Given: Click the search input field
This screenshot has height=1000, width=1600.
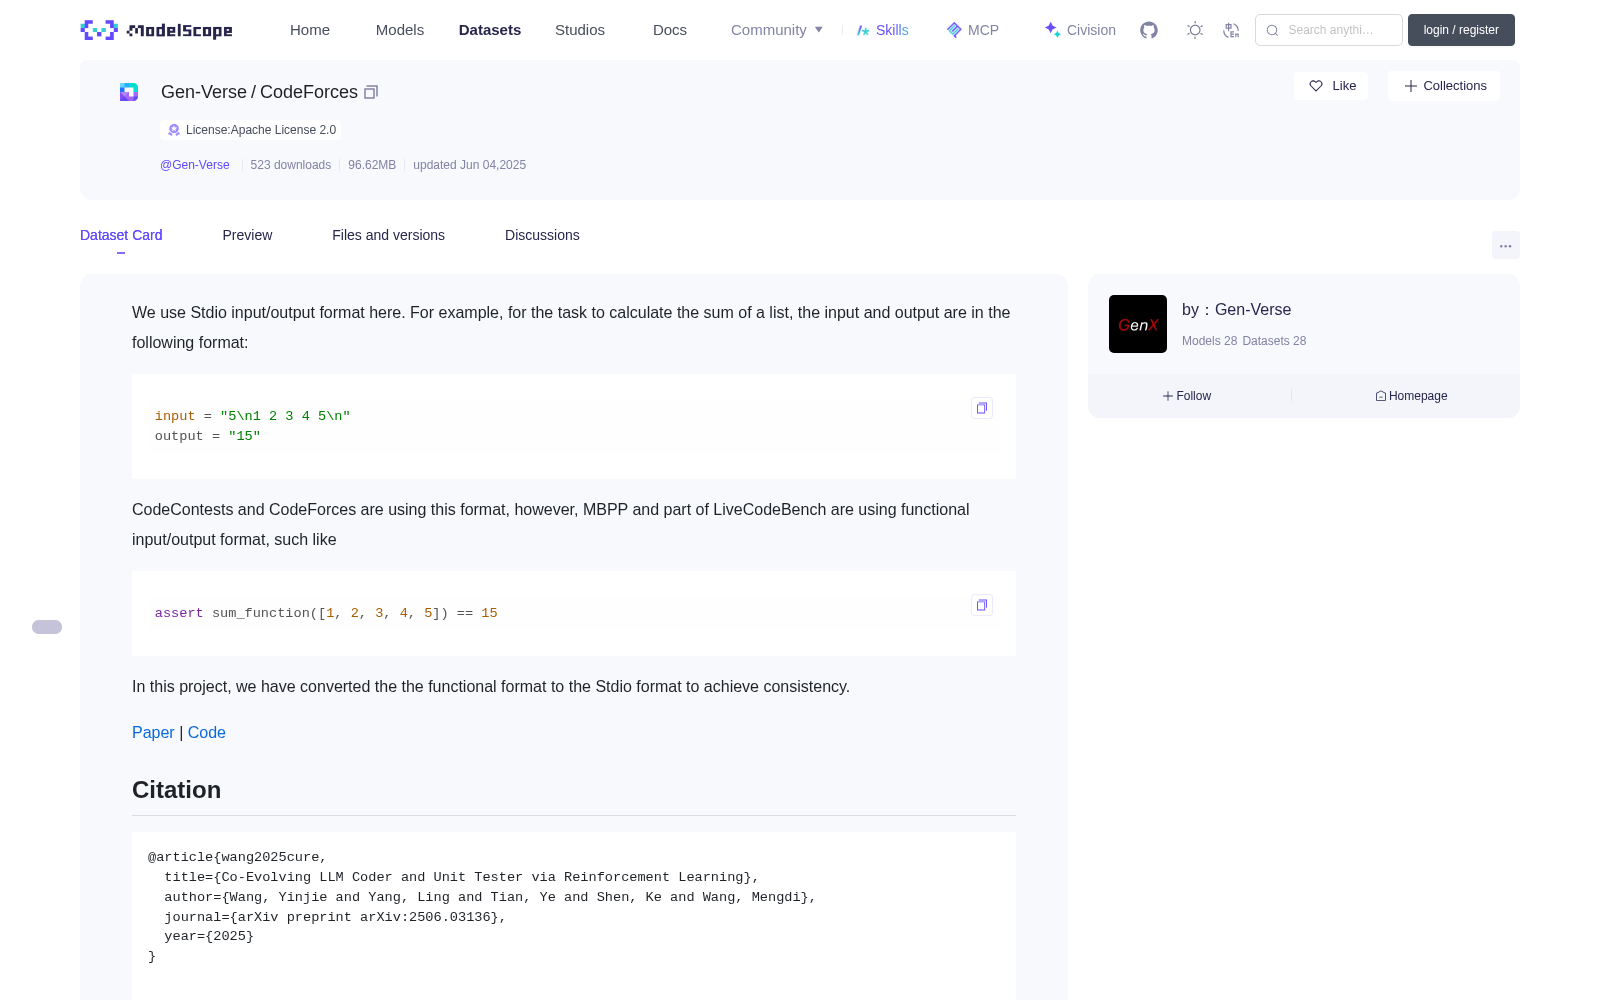Looking at the screenshot, I should 1329,30.
